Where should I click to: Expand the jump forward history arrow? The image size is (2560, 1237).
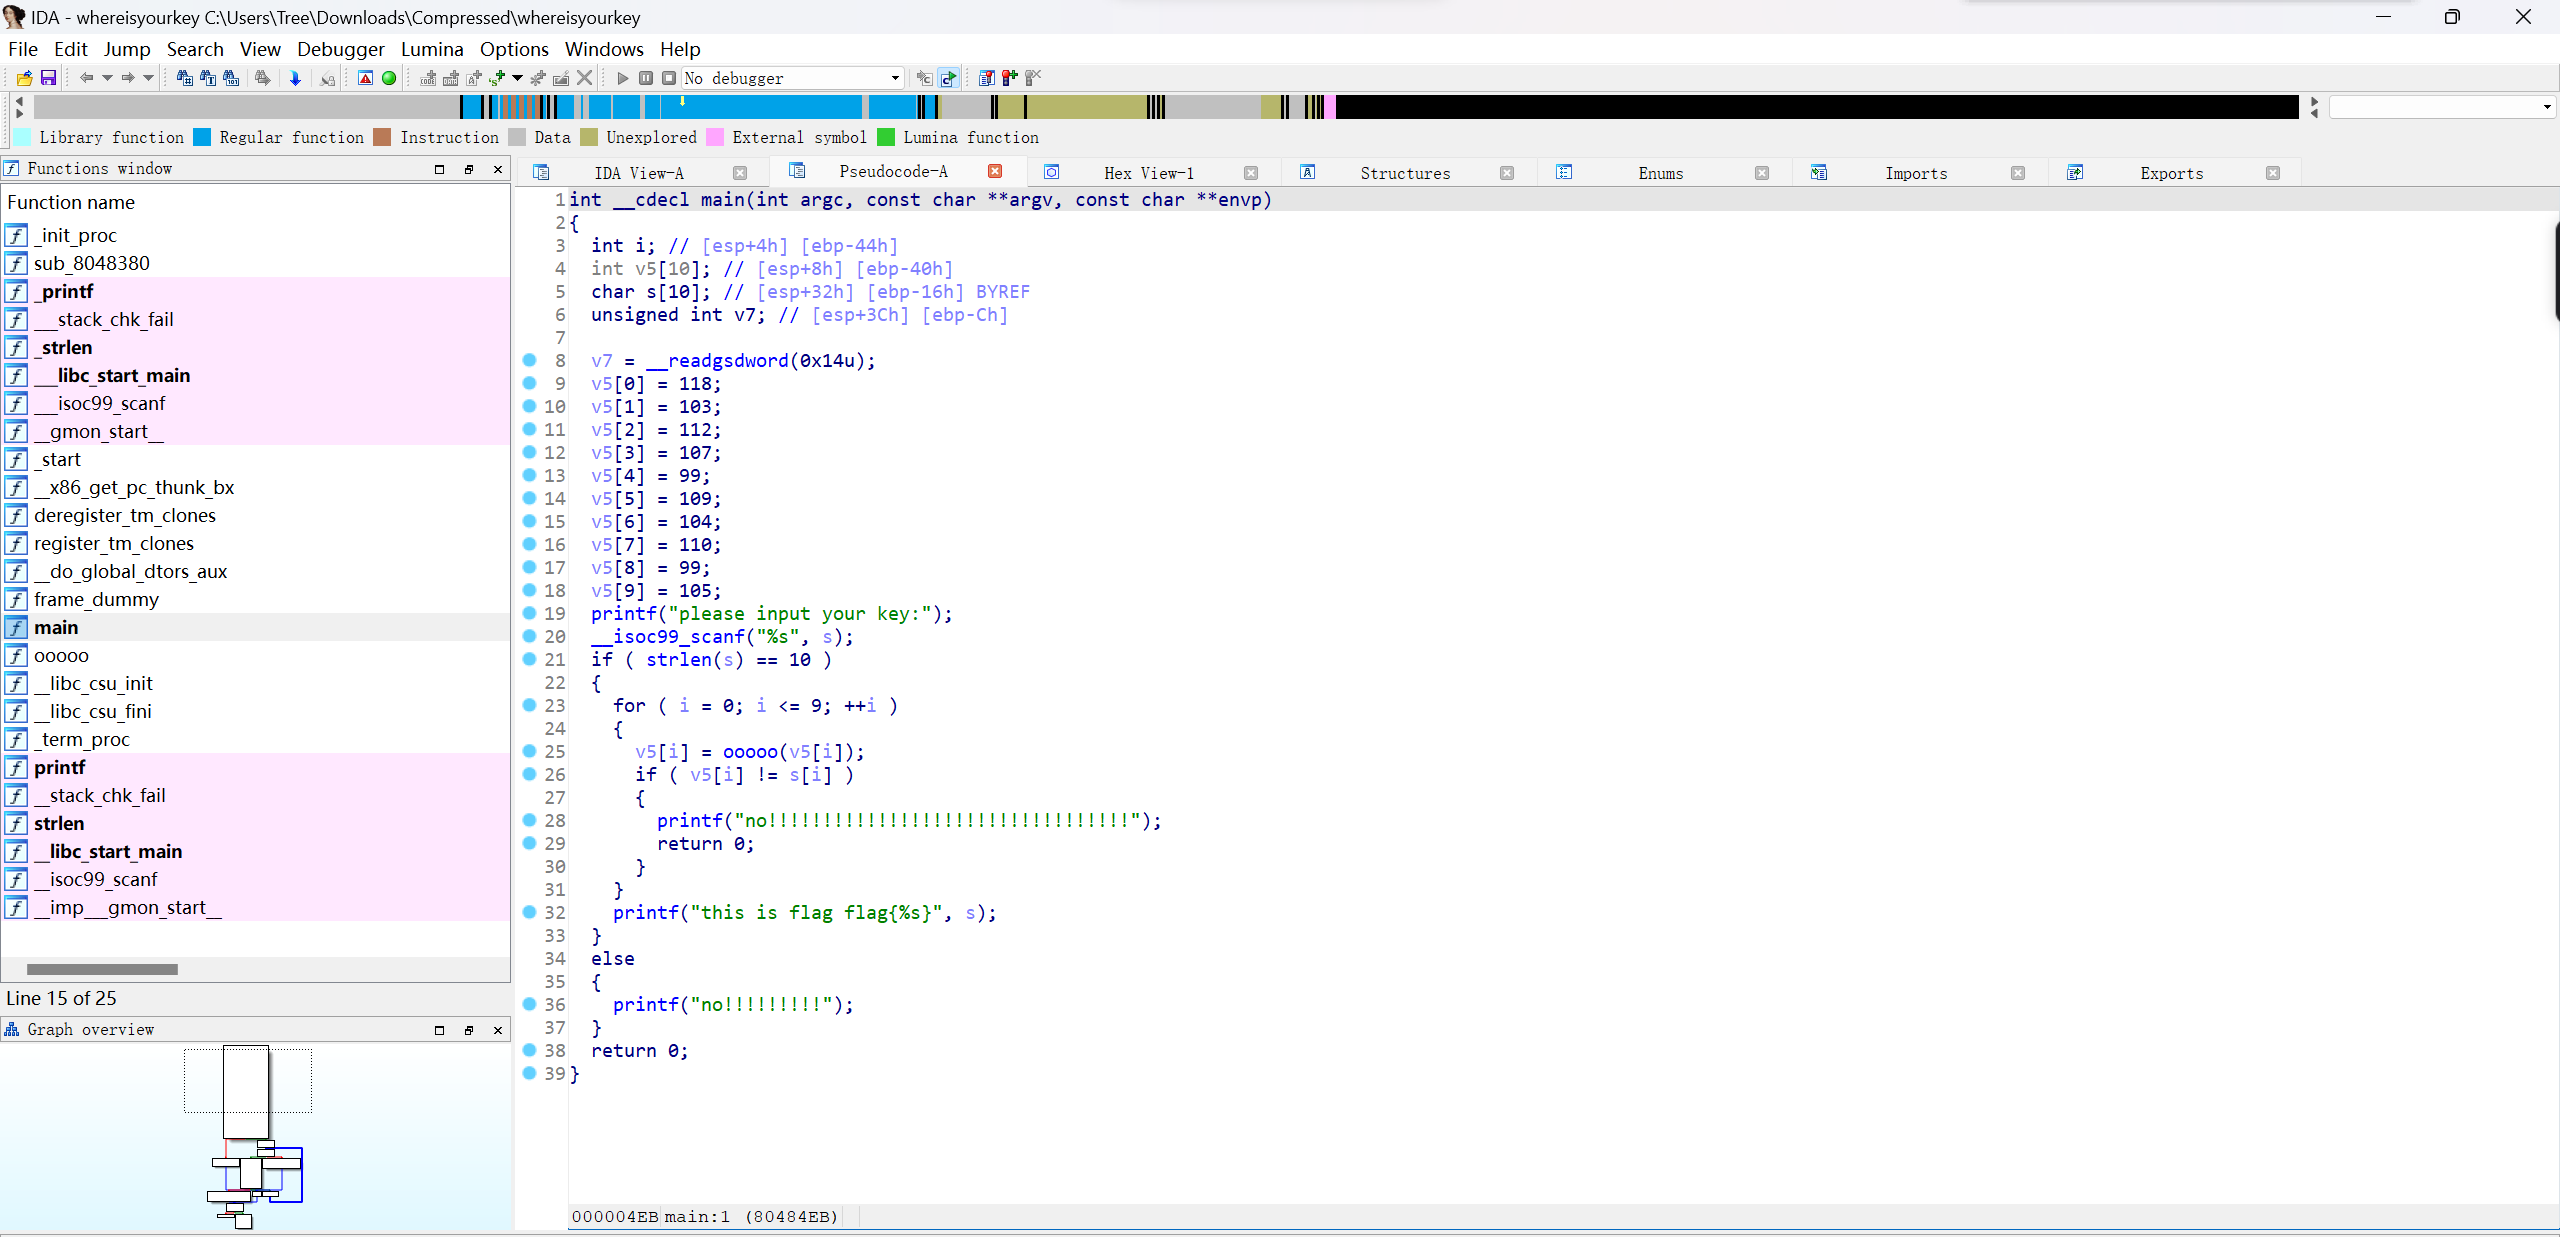(x=148, y=78)
